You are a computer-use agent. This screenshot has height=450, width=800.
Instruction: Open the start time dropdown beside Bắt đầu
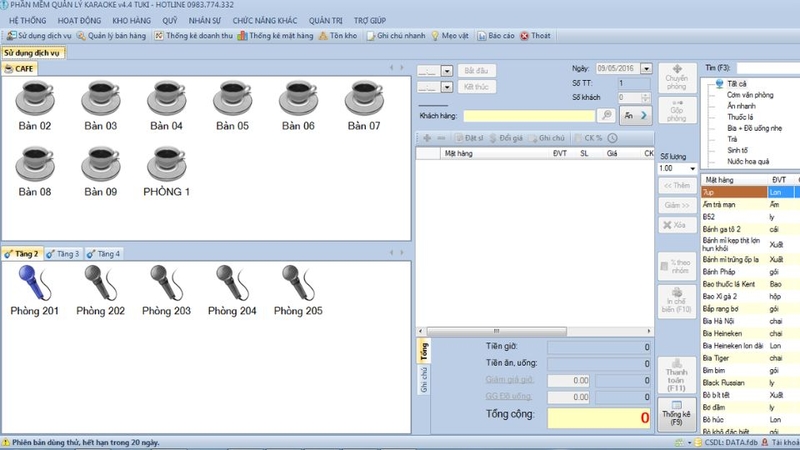(x=448, y=70)
